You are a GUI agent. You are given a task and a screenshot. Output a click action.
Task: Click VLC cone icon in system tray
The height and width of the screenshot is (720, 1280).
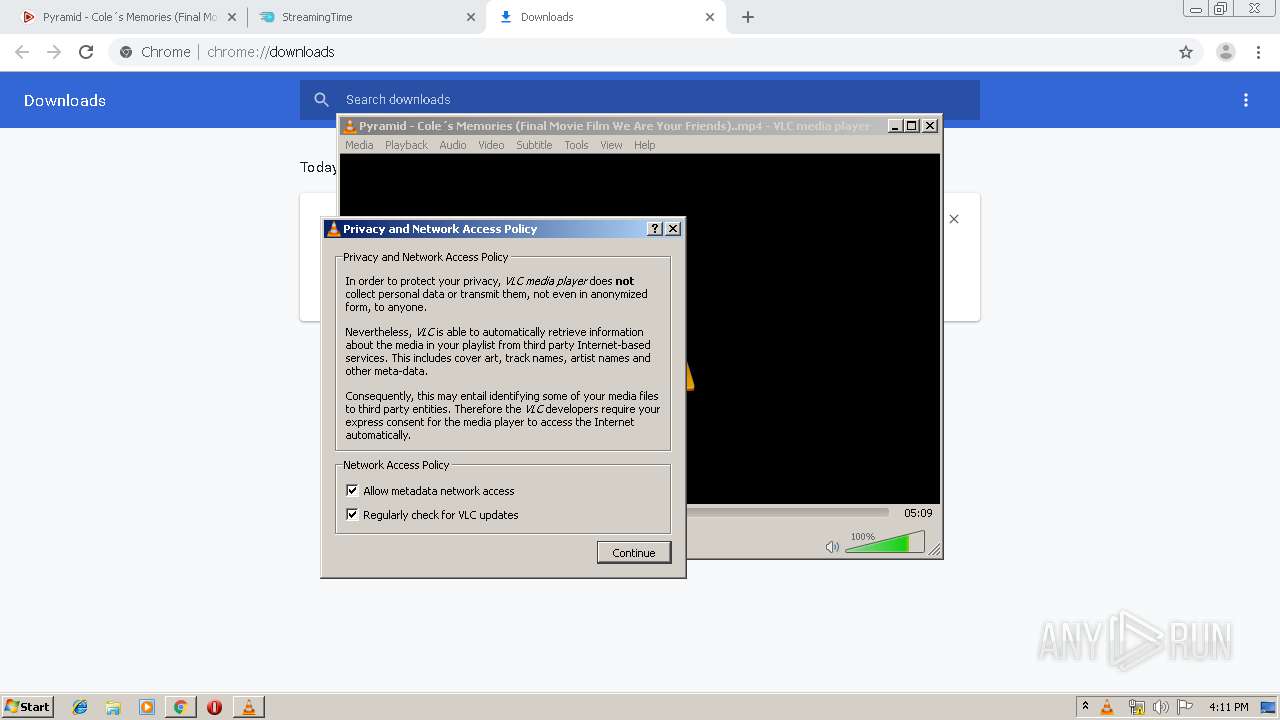[1107, 707]
